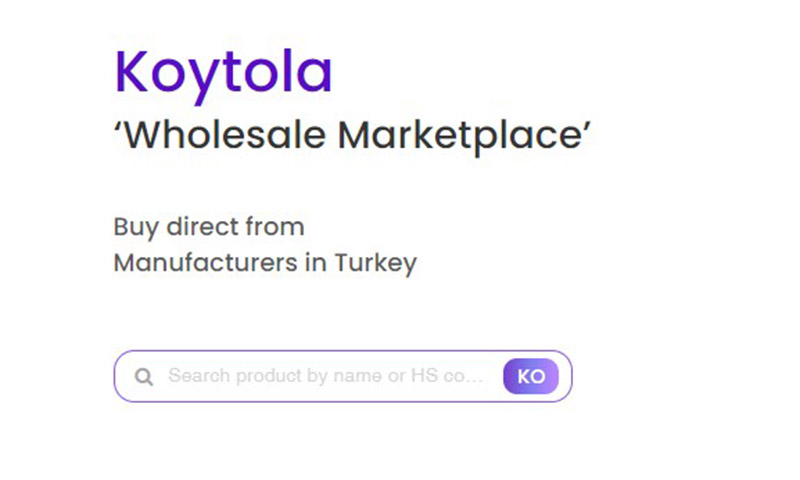Click the search icon beside the placeholder text
Screen dimensions: 800x480
click(x=144, y=377)
